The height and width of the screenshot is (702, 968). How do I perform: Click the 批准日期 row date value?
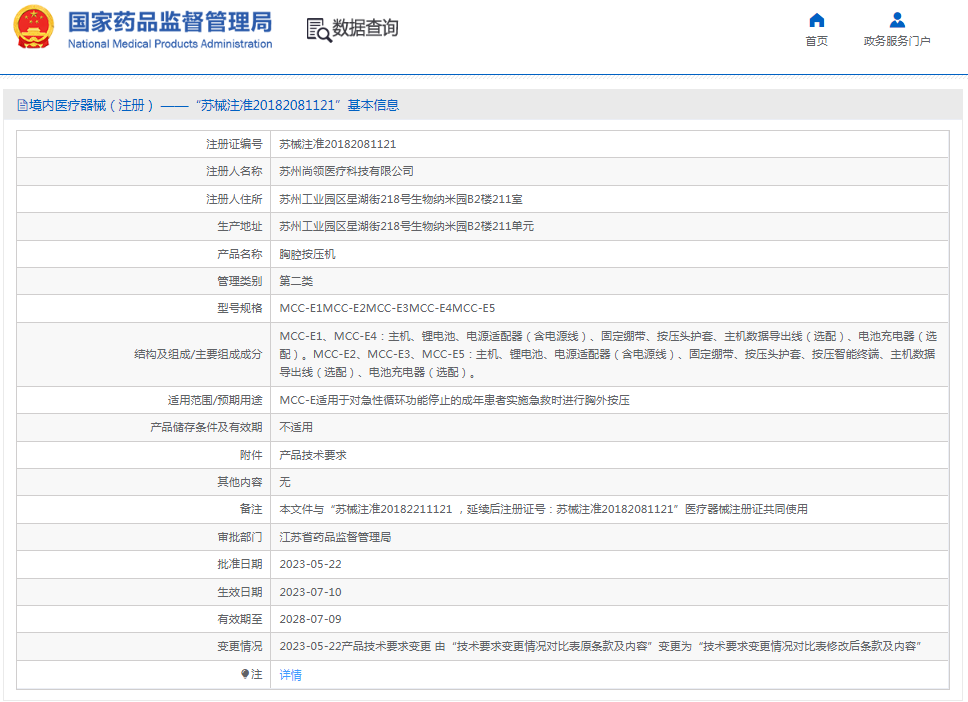point(310,564)
